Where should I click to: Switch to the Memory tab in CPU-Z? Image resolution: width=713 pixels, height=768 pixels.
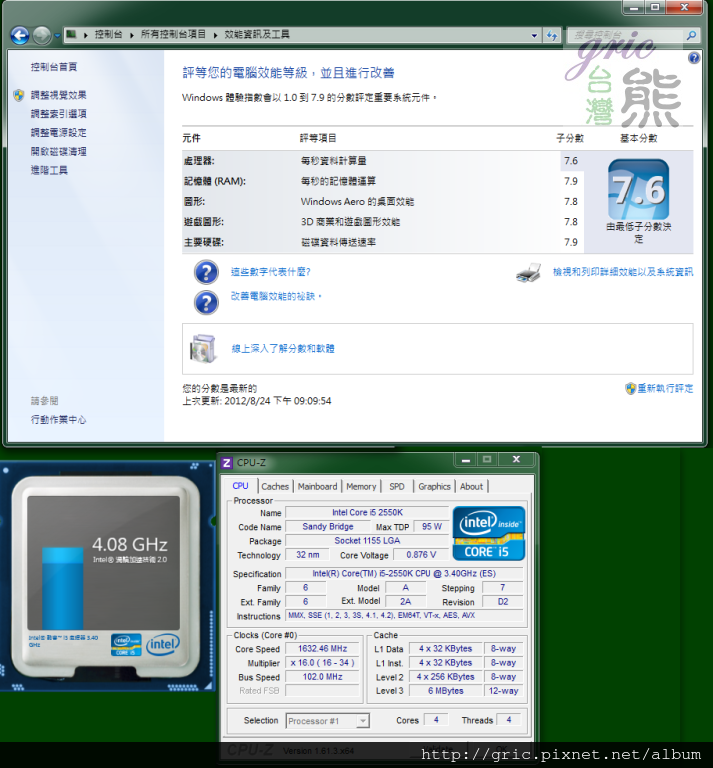coord(361,486)
